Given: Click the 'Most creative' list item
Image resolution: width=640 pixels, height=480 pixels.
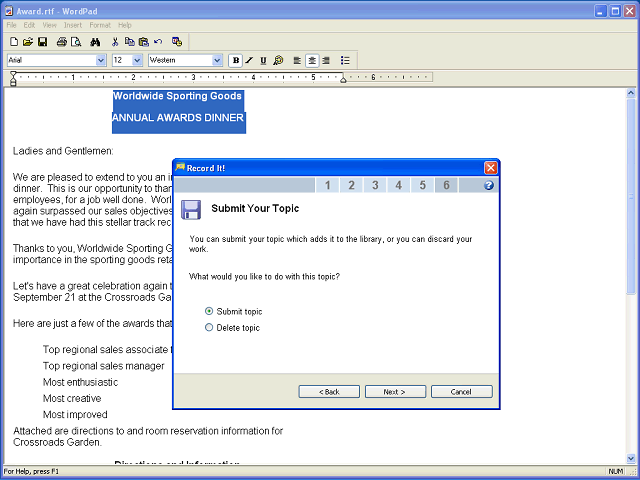Looking at the screenshot, I should [72, 398].
